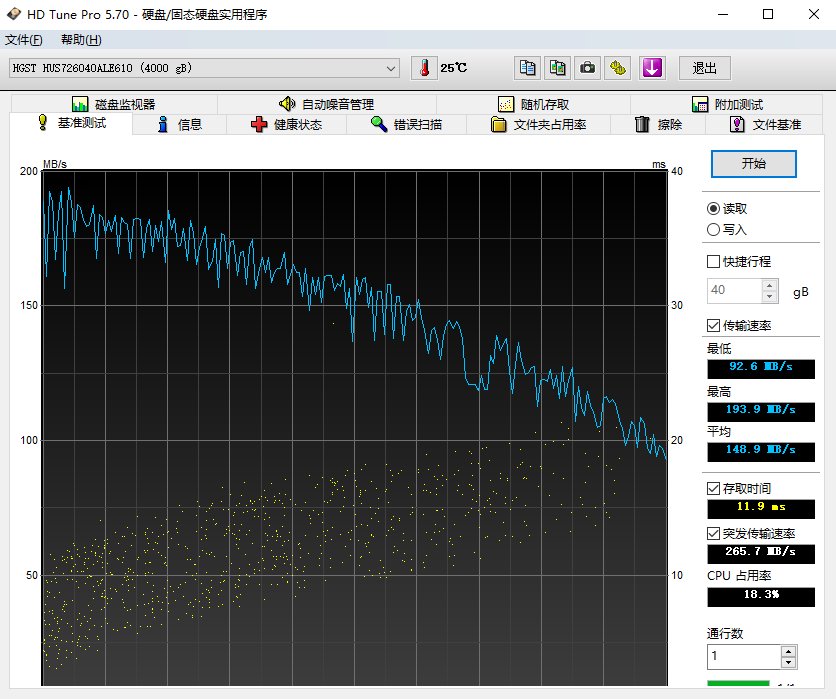Open the 文件夹占用率 tab
This screenshot has width=836, height=699.
[x=538, y=125]
